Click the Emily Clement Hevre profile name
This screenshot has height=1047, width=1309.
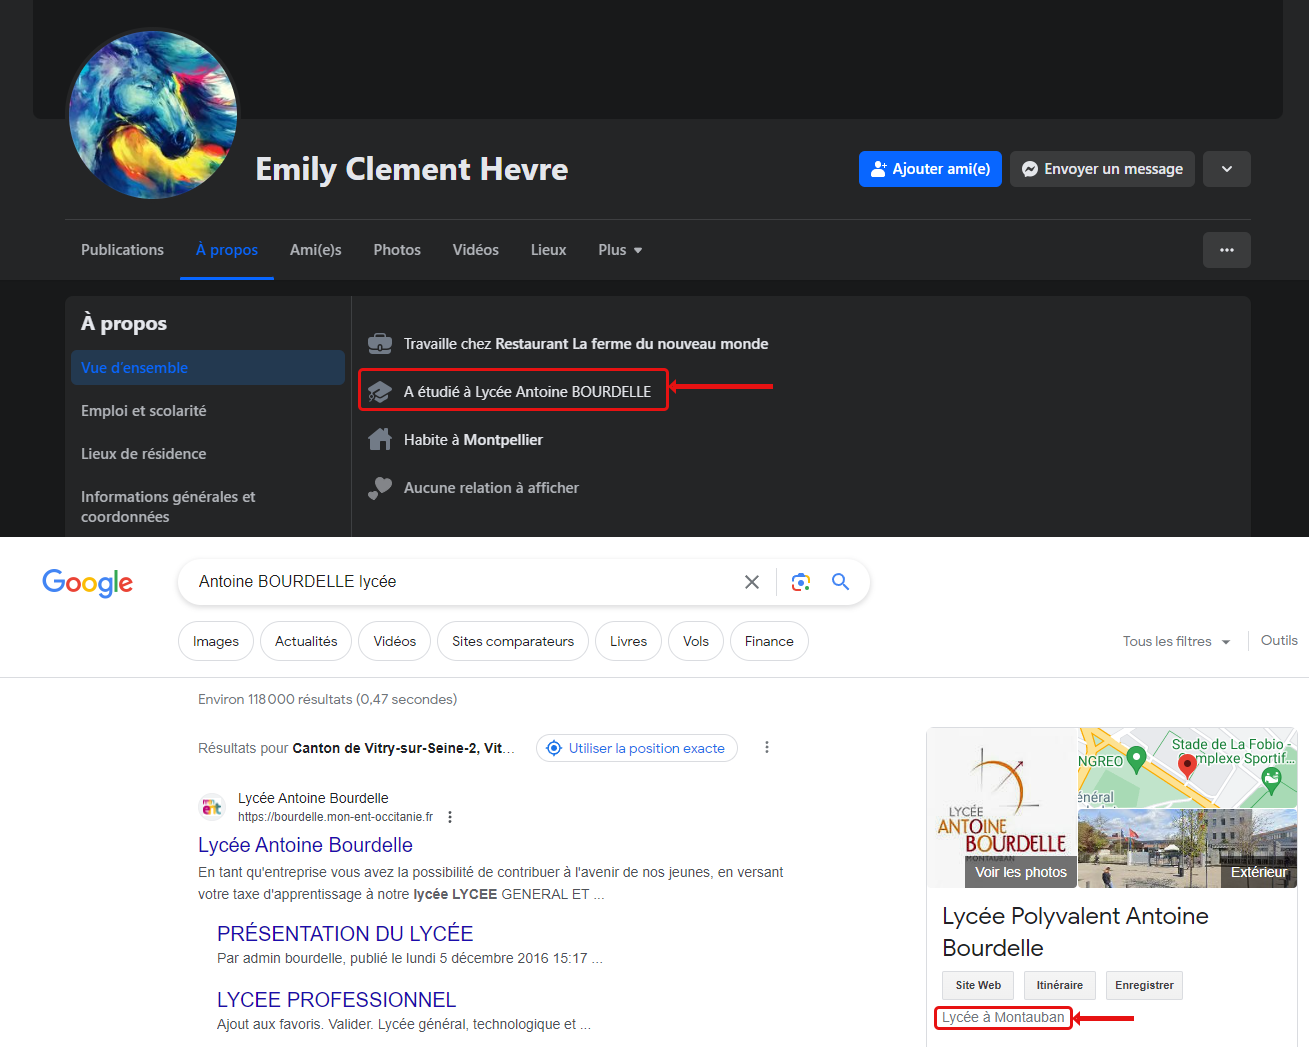(412, 169)
